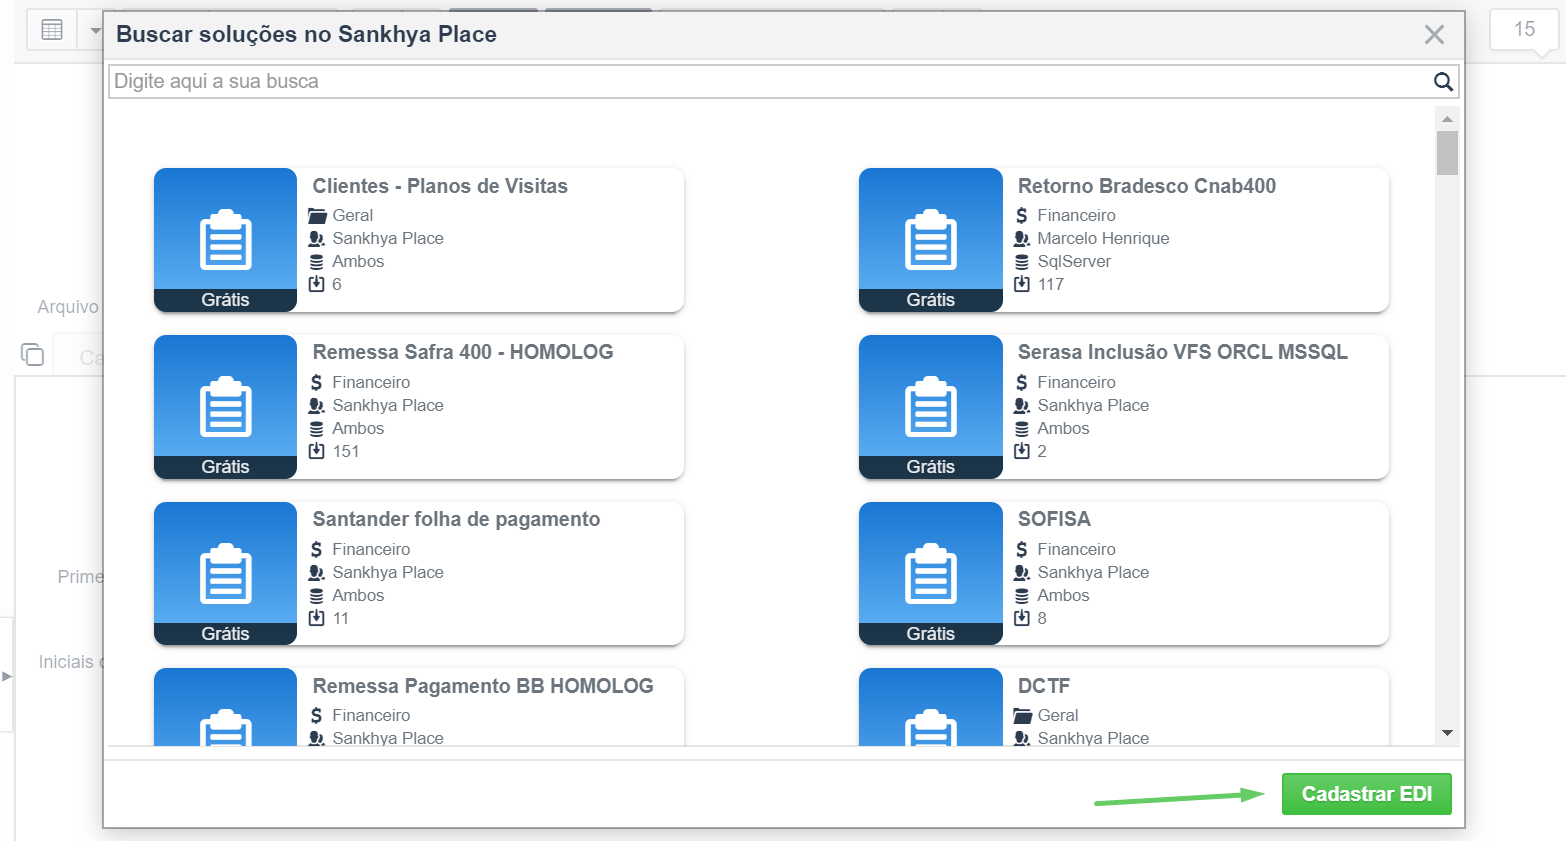1566x841 pixels.
Task: Open the Remessa Safra 400 - HOMOLOG thumbnail
Action: coord(225,407)
